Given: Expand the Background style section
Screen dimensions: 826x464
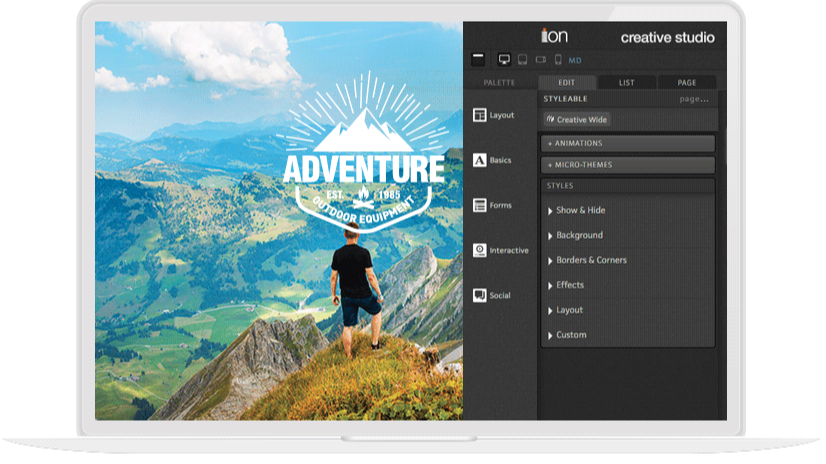Looking at the screenshot, I should (579, 235).
